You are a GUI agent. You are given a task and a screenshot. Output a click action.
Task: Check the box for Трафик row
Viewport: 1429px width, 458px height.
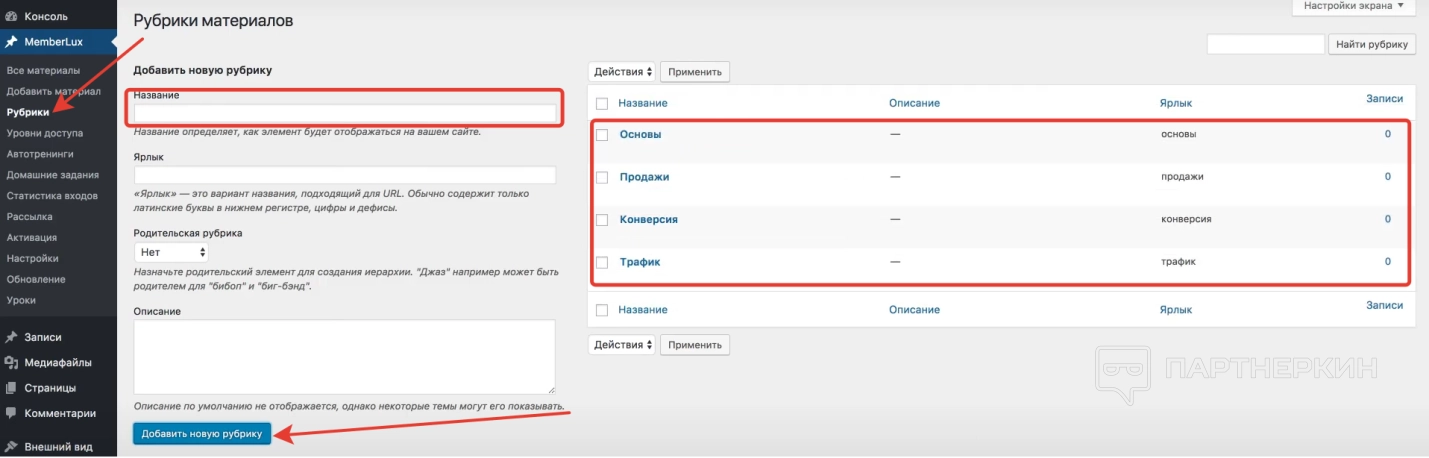pos(602,262)
